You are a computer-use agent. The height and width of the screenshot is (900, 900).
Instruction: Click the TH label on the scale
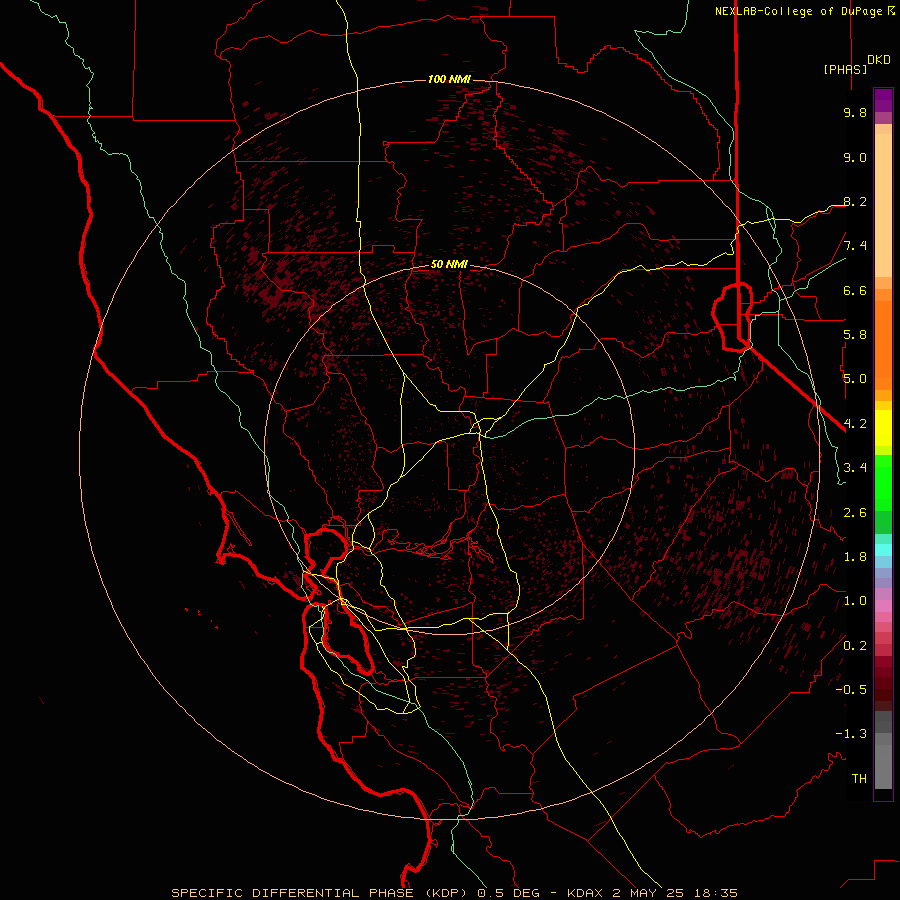point(859,779)
